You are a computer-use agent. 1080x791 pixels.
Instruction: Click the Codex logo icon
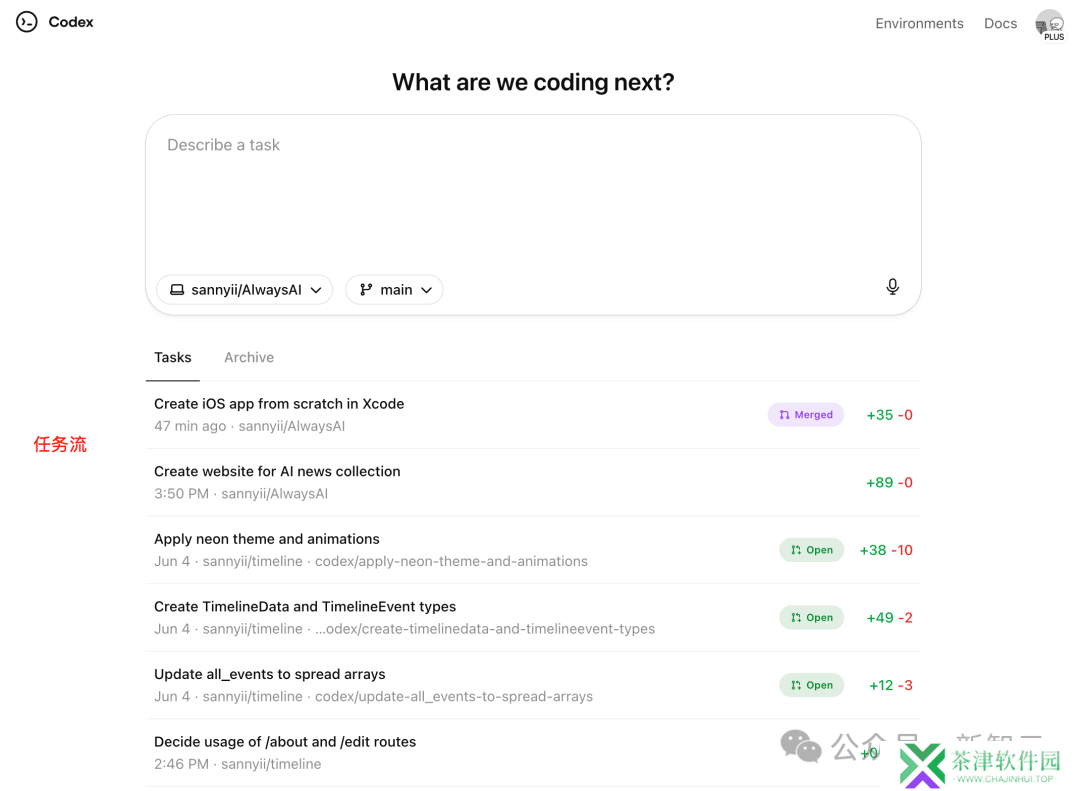[x=27, y=22]
